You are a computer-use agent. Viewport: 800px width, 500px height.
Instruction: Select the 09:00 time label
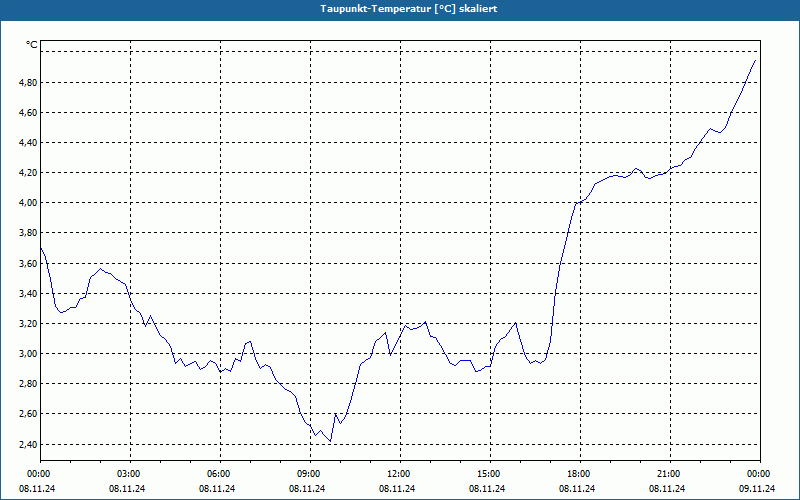pyautogui.click(x=308, y=474)
